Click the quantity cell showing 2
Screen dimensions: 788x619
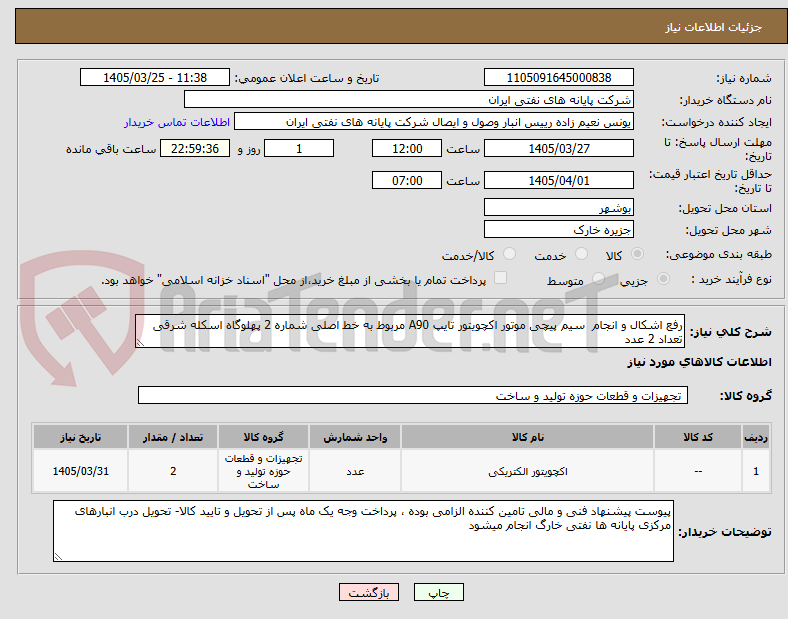[x=173, y=471]
